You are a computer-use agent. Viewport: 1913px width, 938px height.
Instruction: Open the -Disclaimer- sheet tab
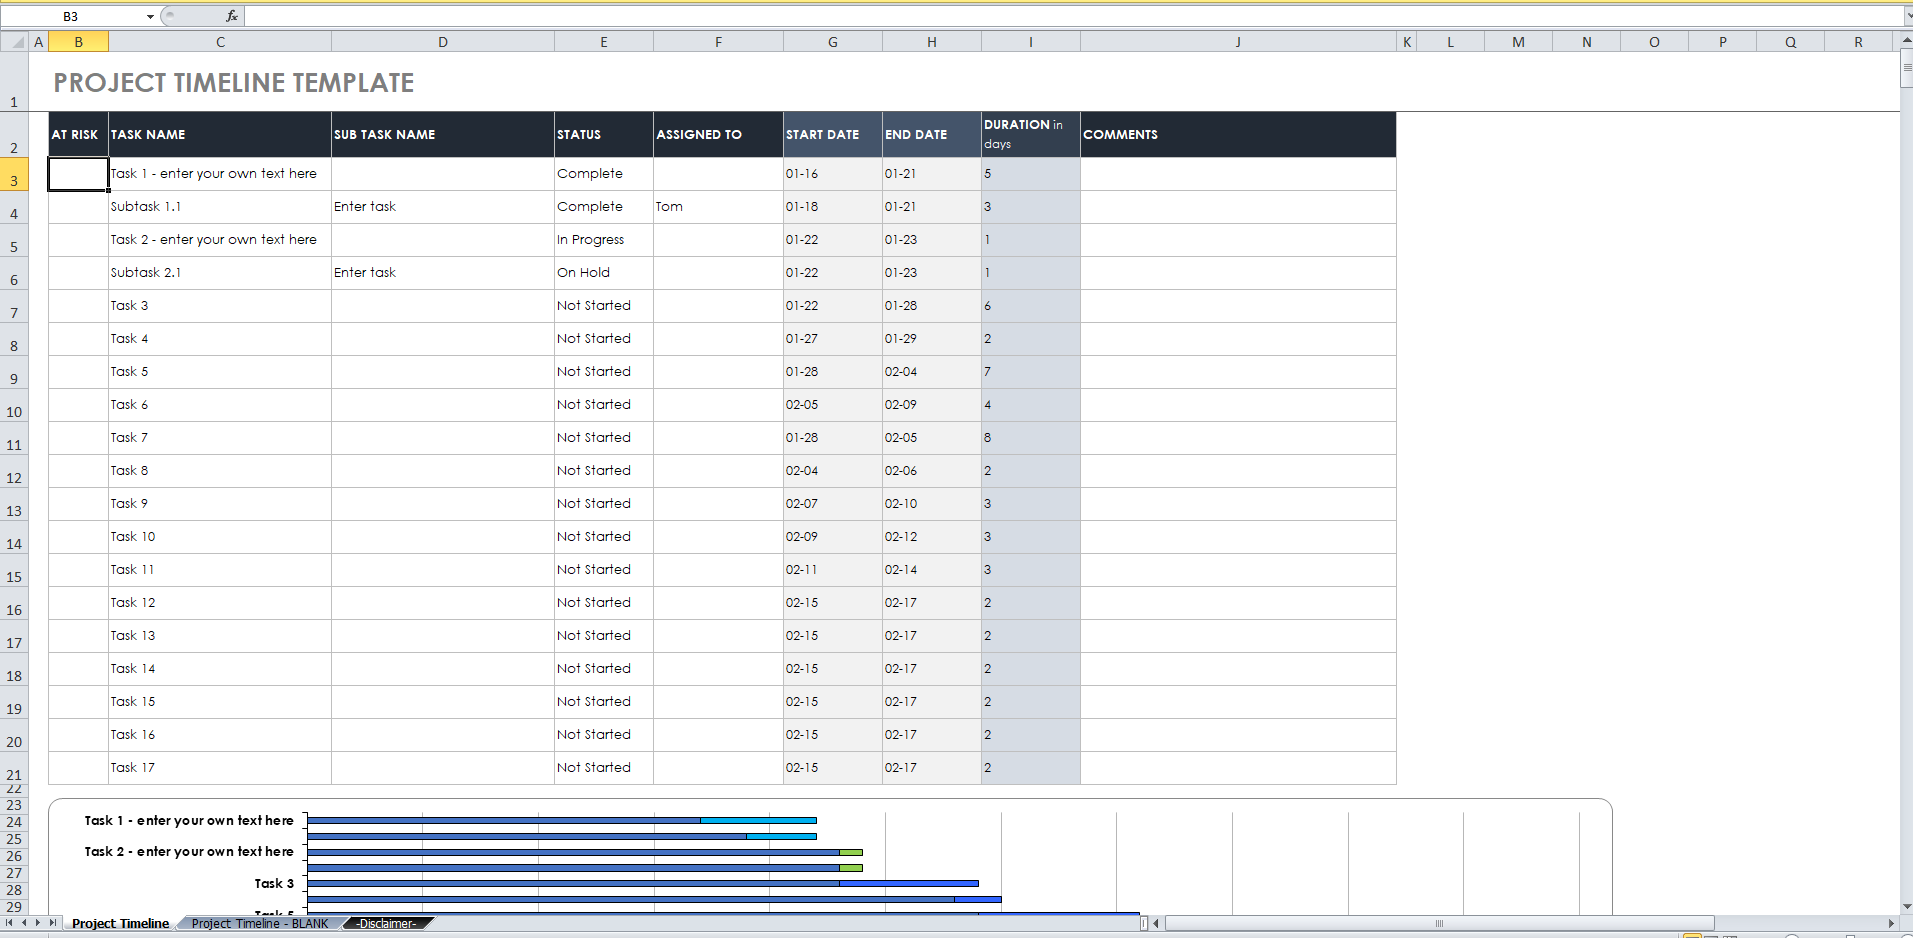(387, 923)
